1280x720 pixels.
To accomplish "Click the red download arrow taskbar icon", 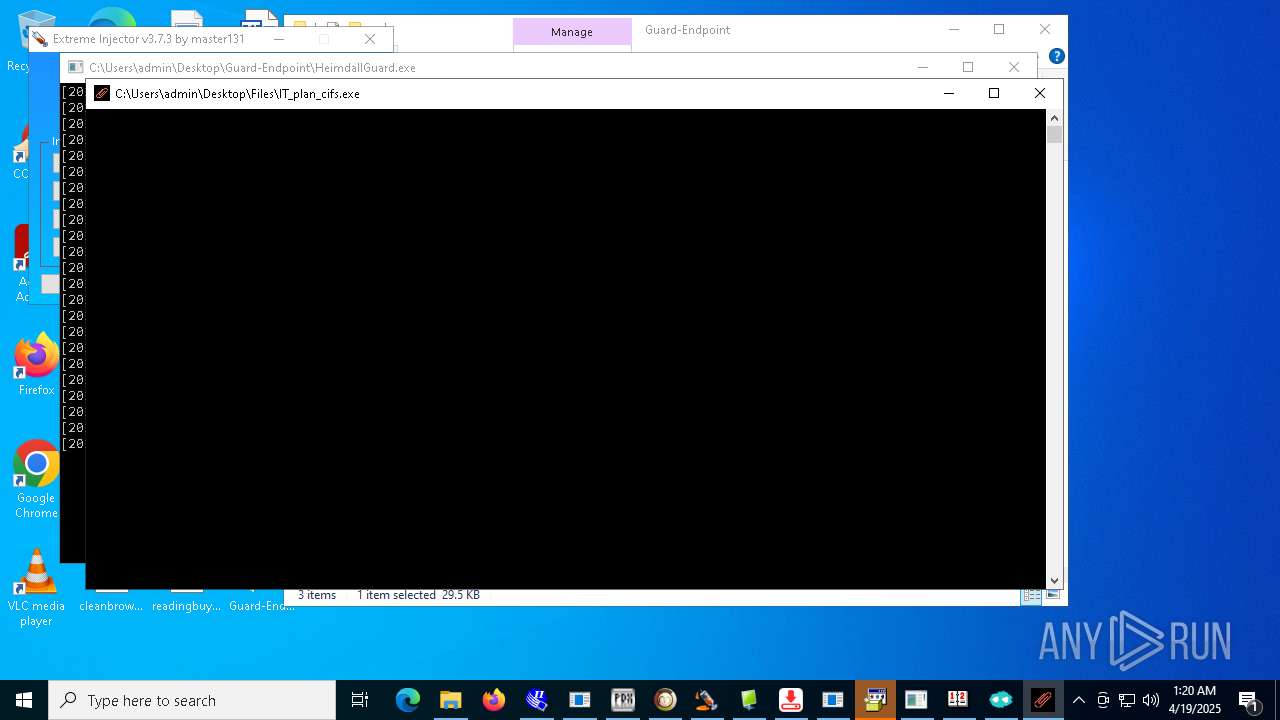I will click(x=791, y=700).
